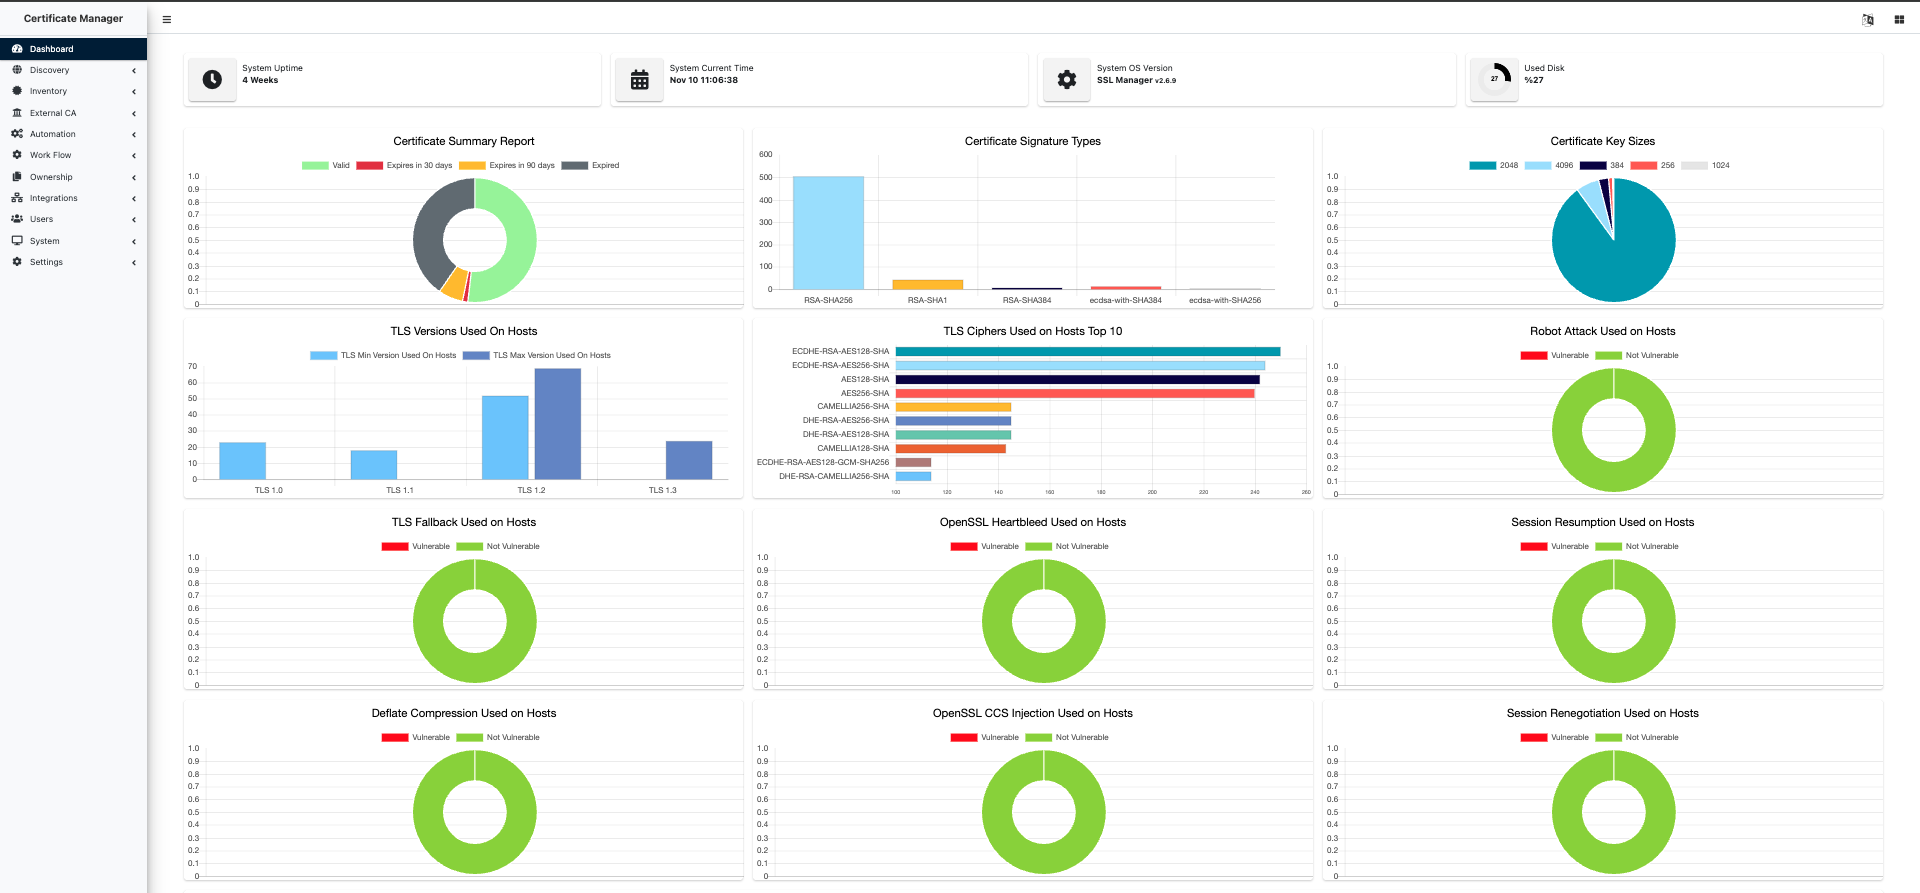Open the Integrations sidebar entry
The image size is (1920, 893).
click(53, 198)
